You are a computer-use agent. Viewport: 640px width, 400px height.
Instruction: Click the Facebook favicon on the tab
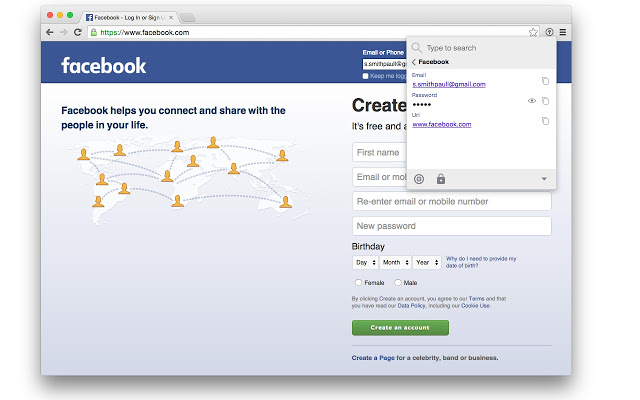coord(89,18)
